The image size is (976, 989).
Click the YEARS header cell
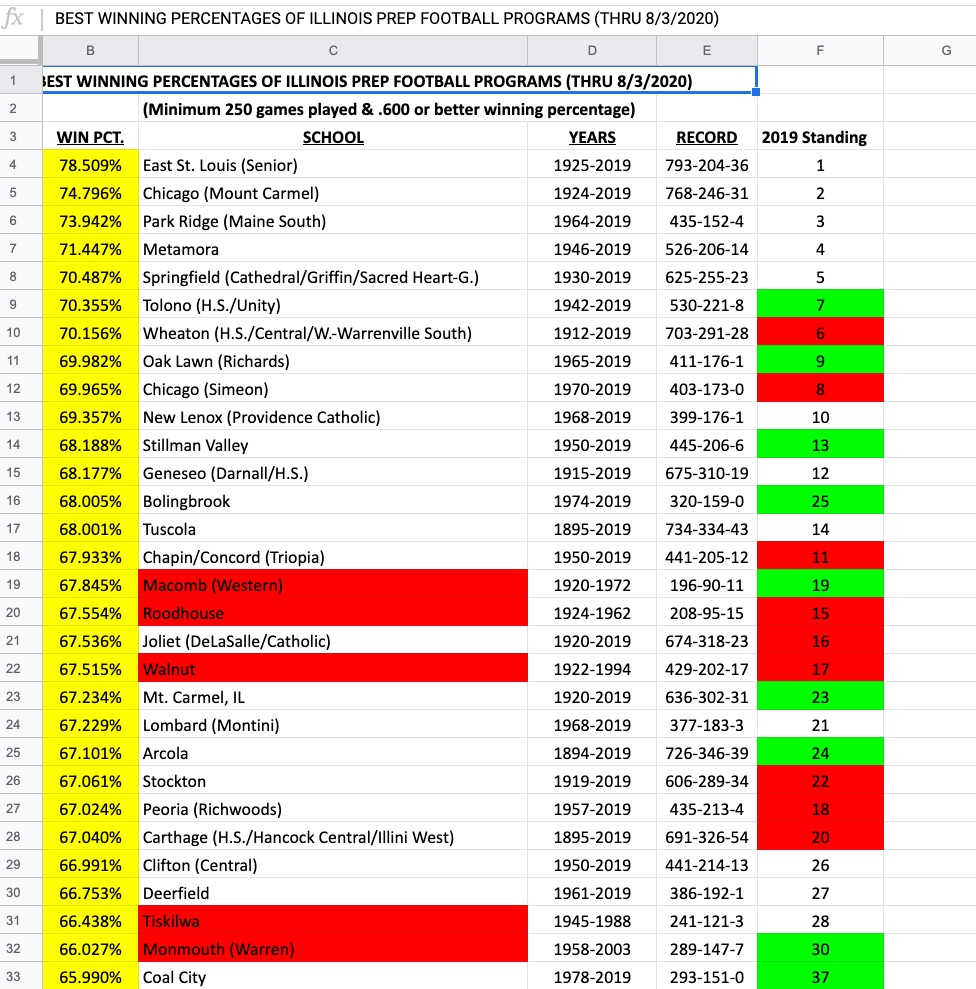(592, 137)
